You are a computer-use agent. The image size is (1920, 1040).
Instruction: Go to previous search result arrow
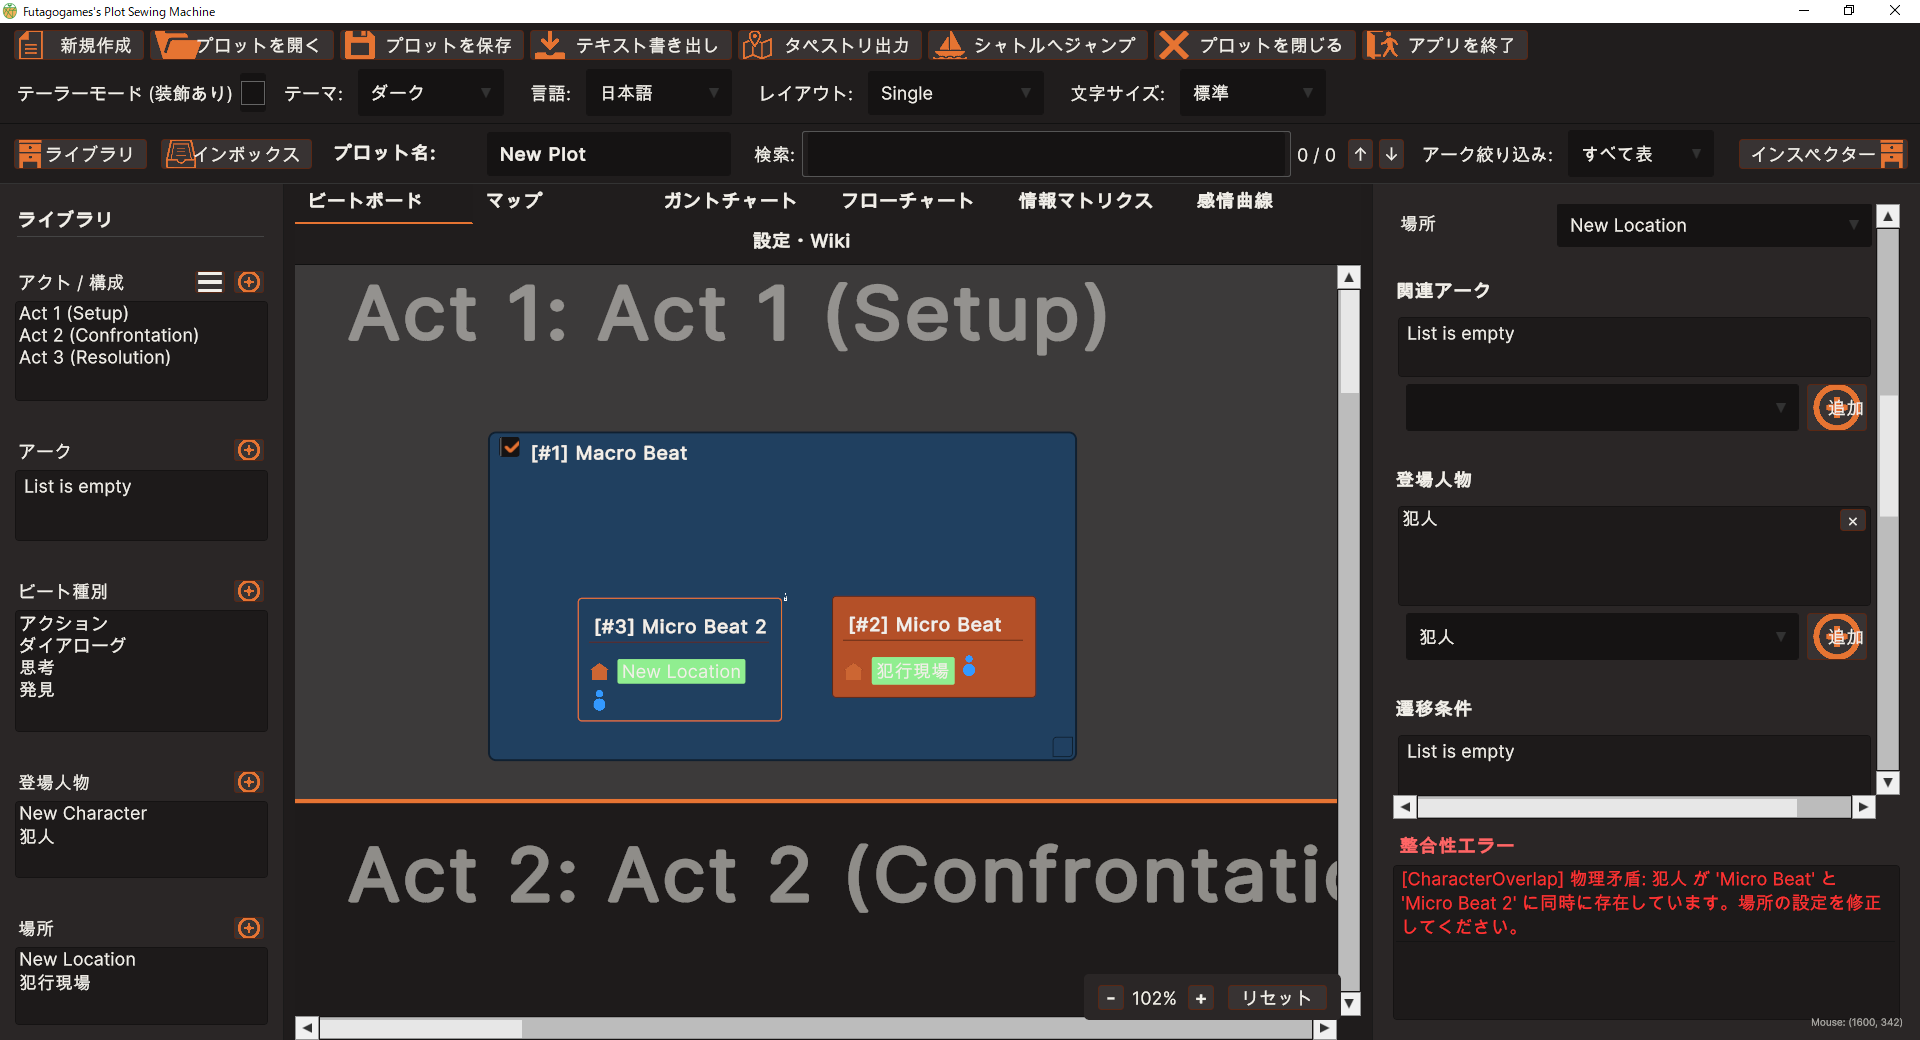pyautogui.click(x=1360, y=154)
